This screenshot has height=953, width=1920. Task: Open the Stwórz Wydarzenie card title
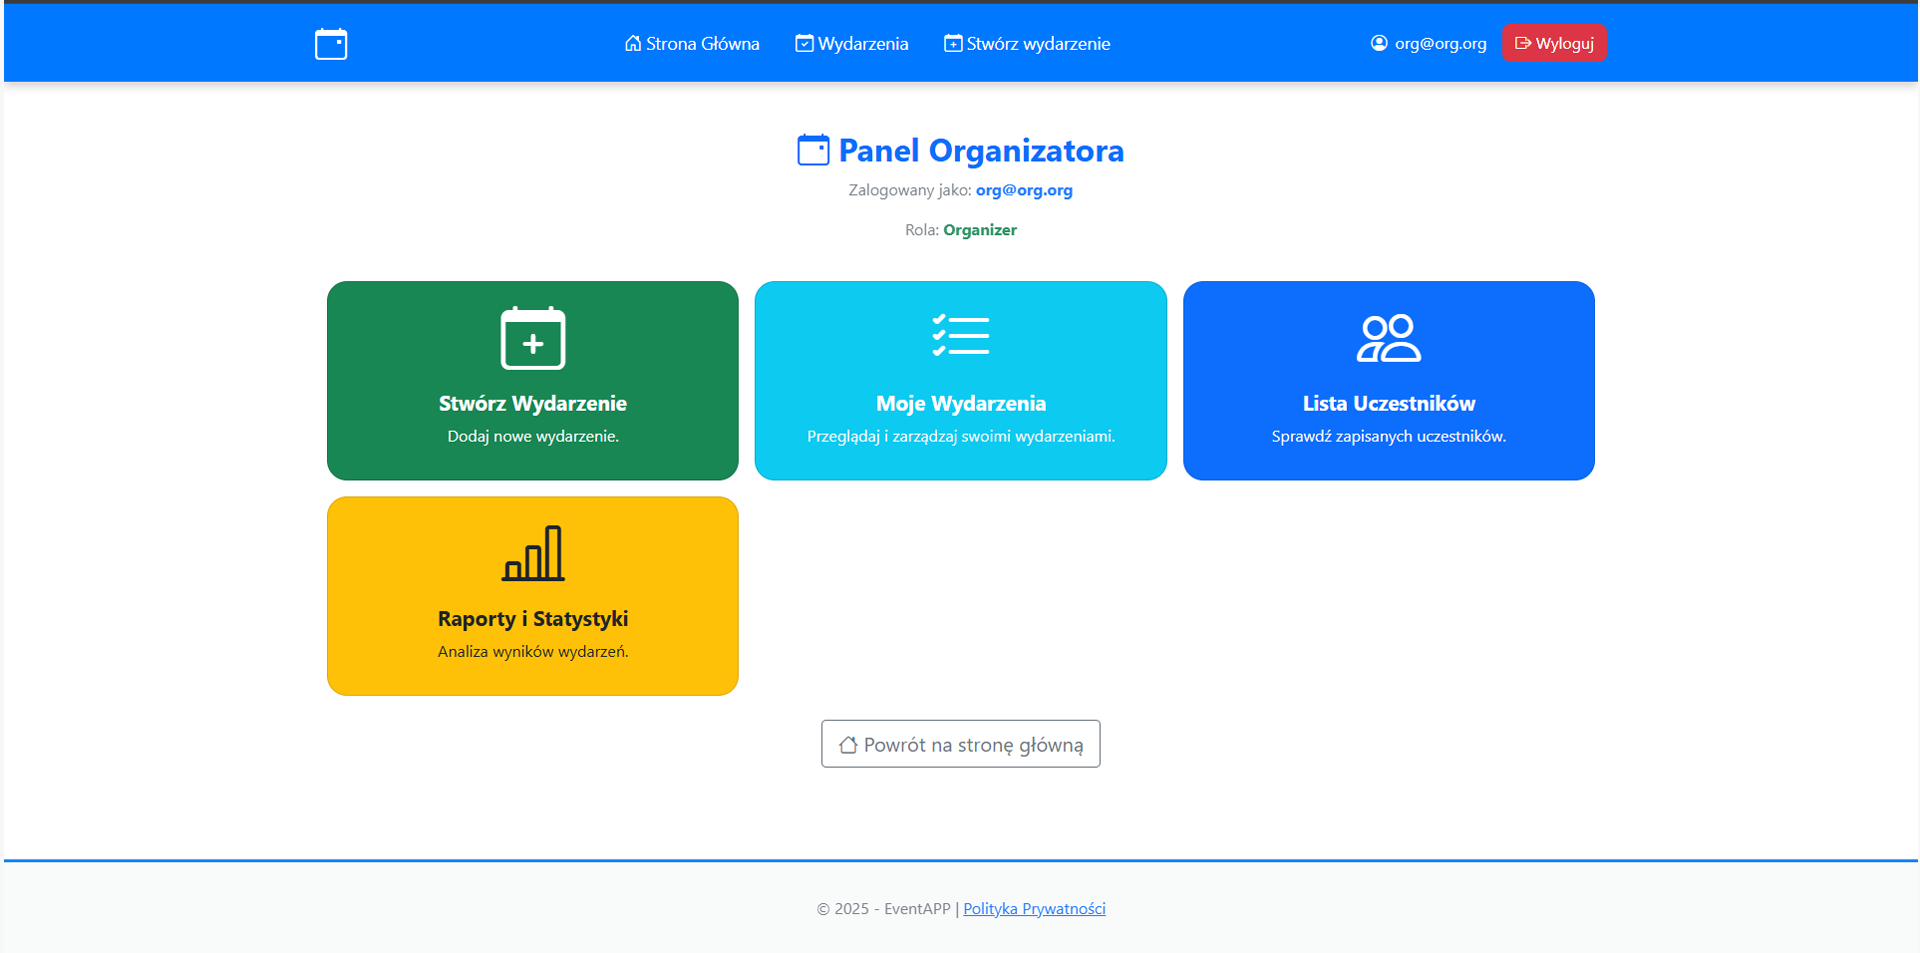click(533, 403)
